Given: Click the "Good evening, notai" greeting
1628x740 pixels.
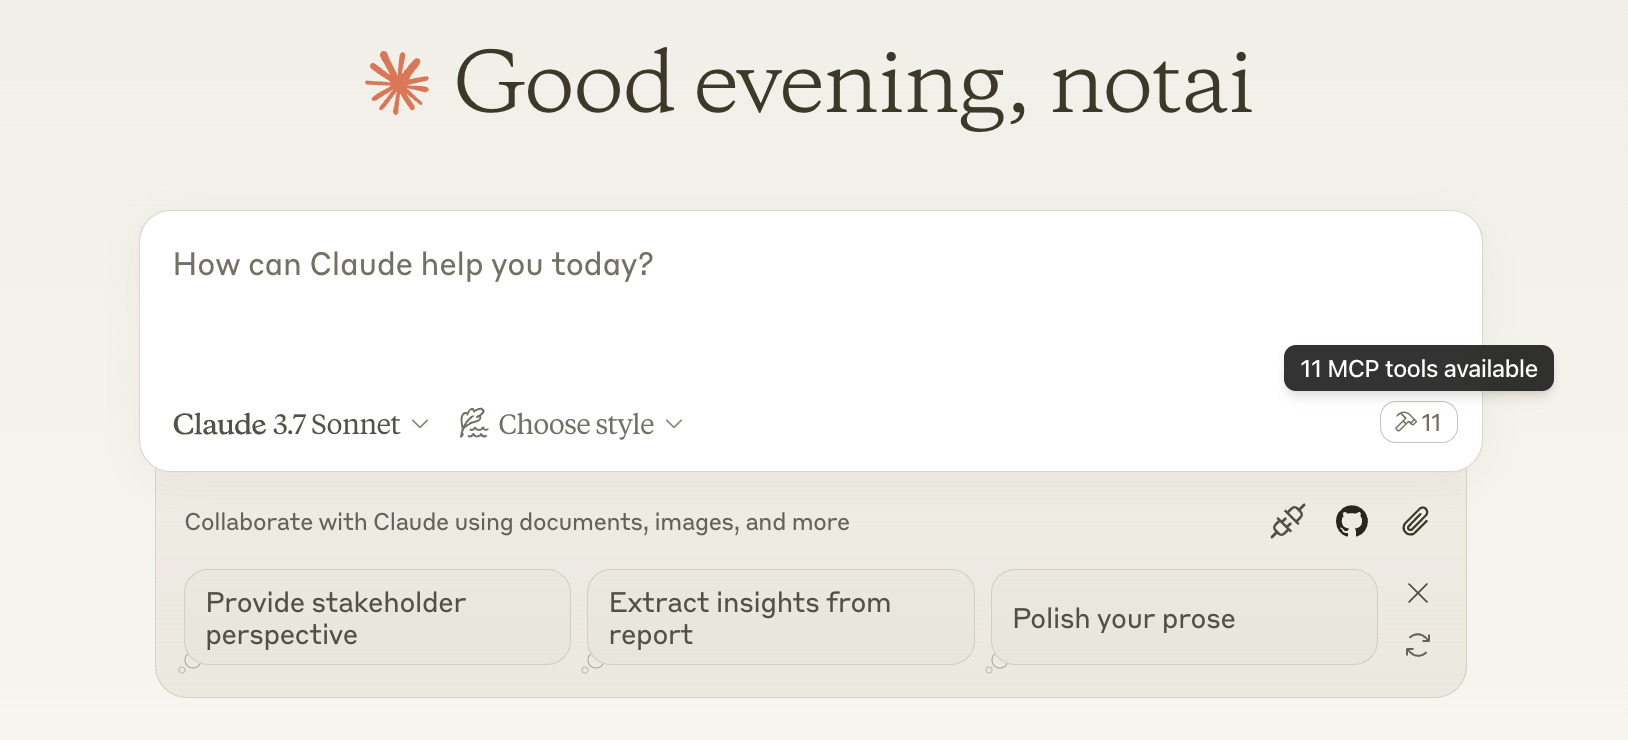Looking at the screenshot, I should pyautogui.click(x=853, y=83).
